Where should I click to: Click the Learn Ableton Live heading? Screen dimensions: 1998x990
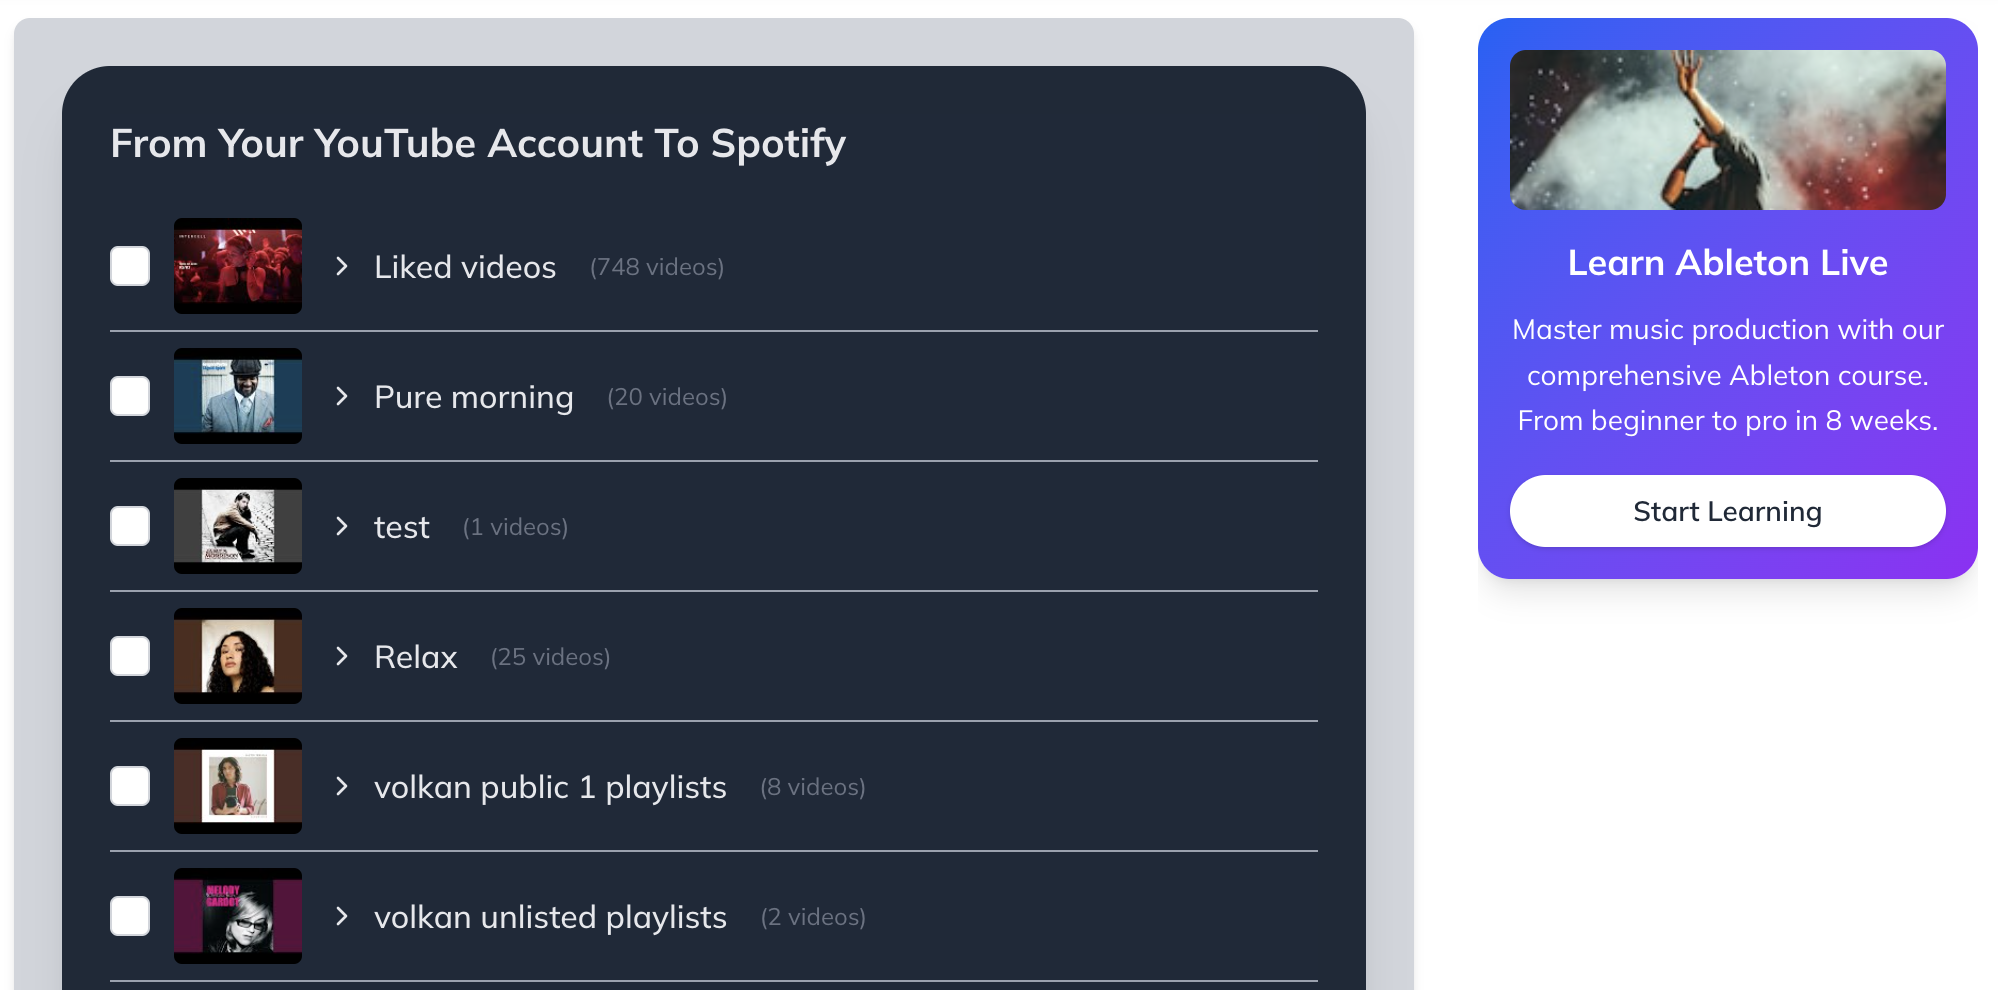1727,263
